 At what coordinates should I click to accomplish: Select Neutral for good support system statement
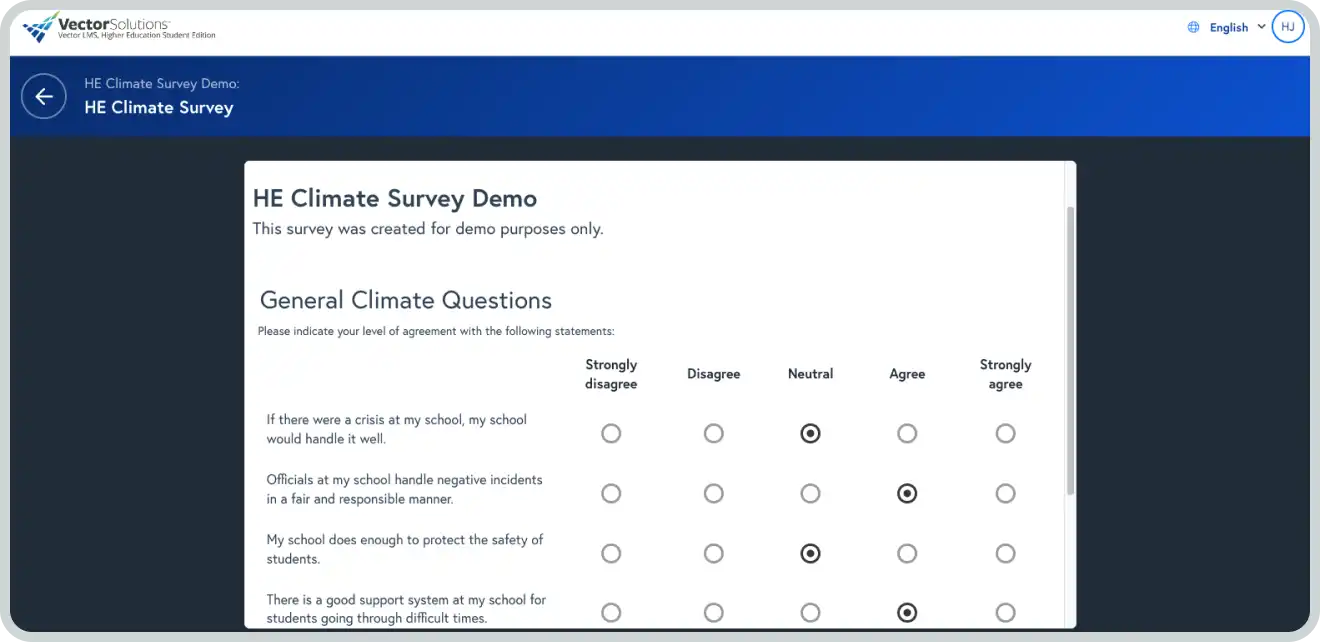click(x=810, y=612)
